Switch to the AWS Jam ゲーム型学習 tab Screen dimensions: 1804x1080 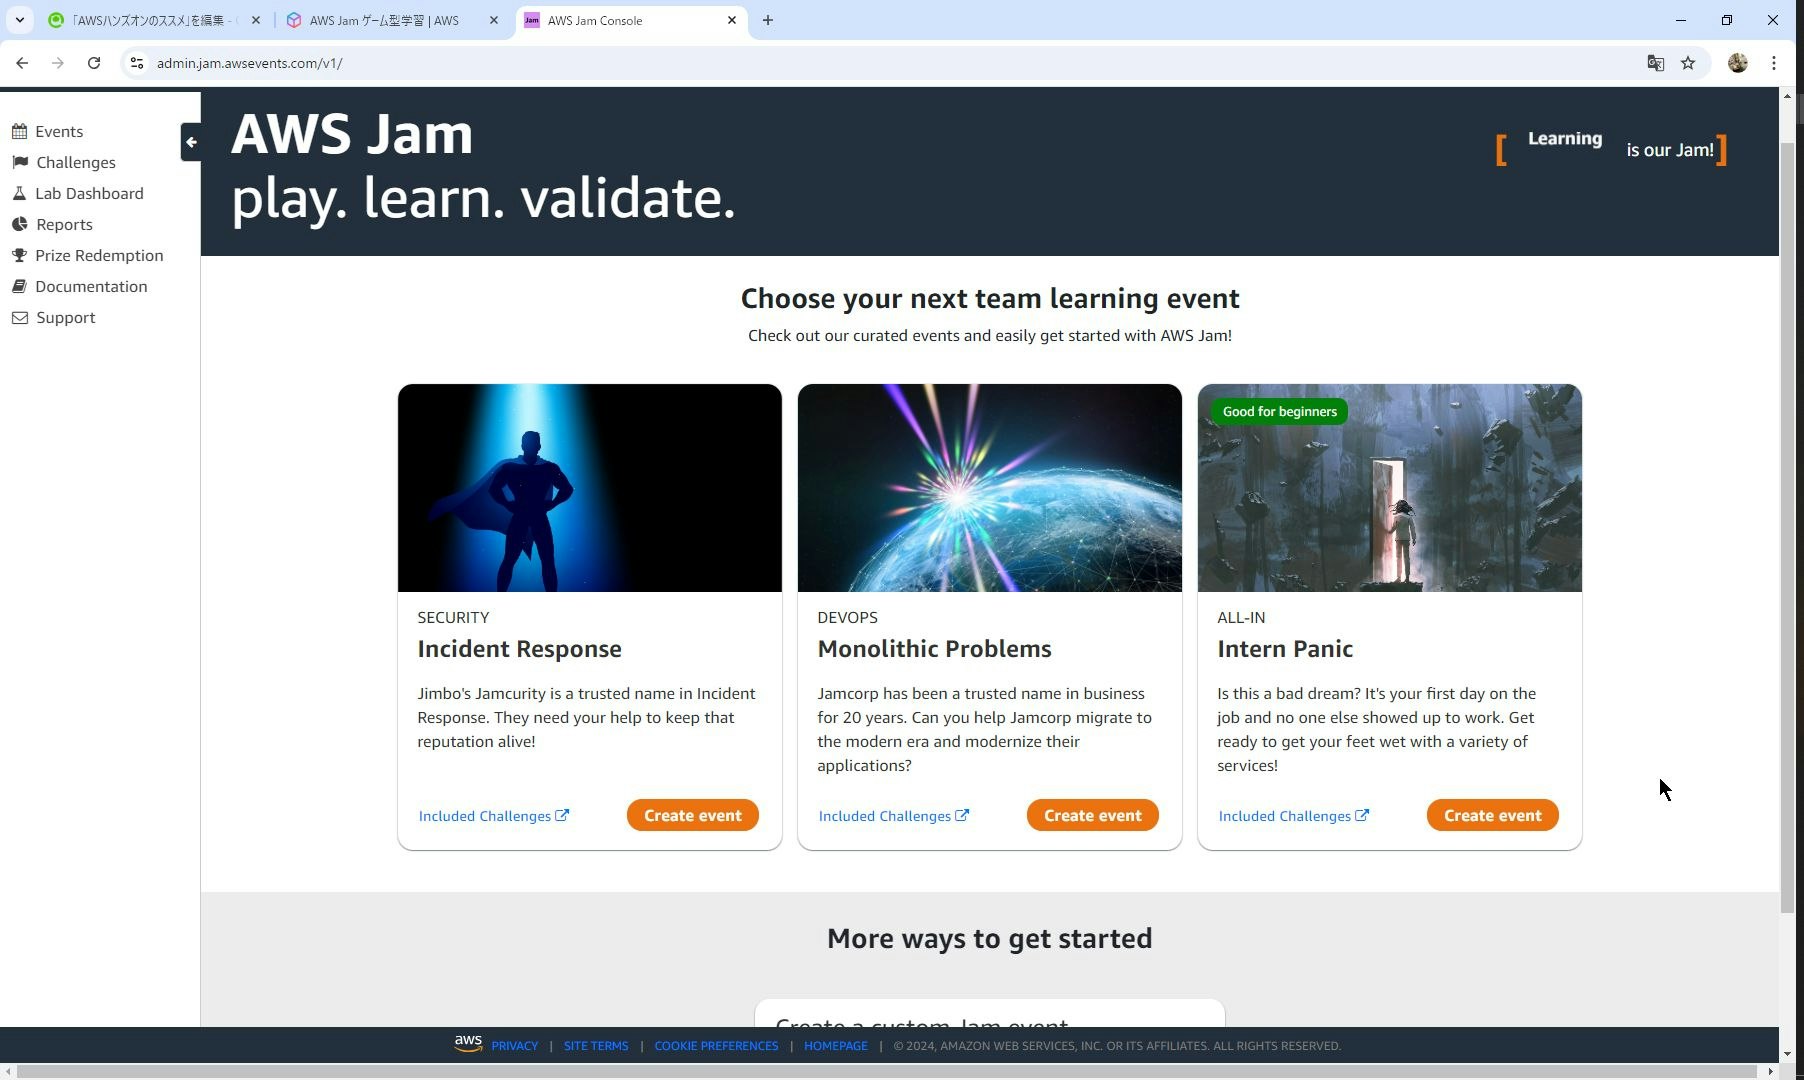pos(392,20)
